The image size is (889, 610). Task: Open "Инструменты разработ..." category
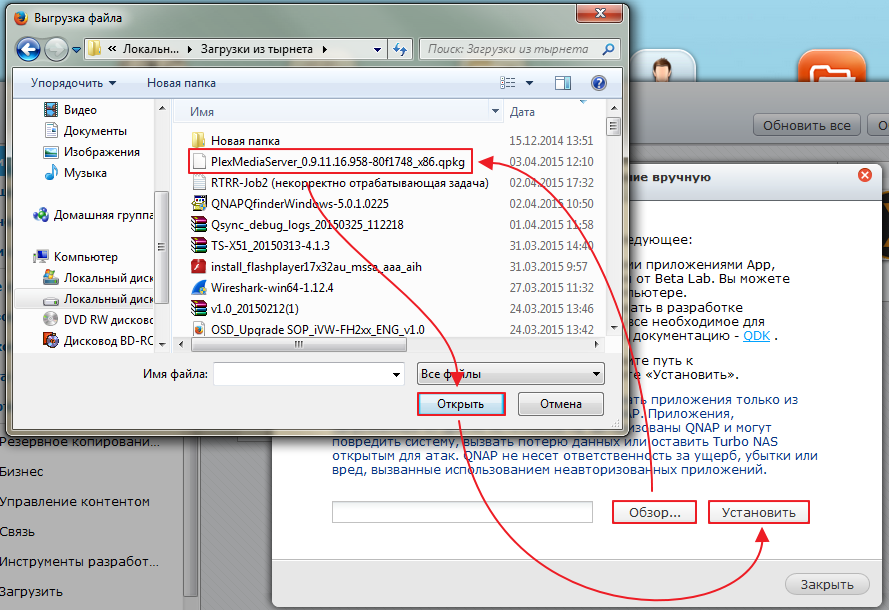[x=79, y=562]
